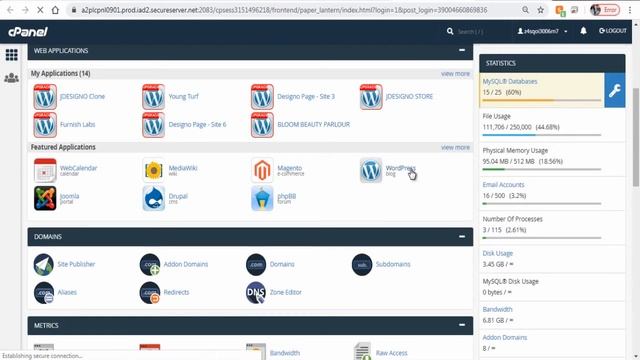
Task: Click the browser address bar
Action: tap(283, 10)
